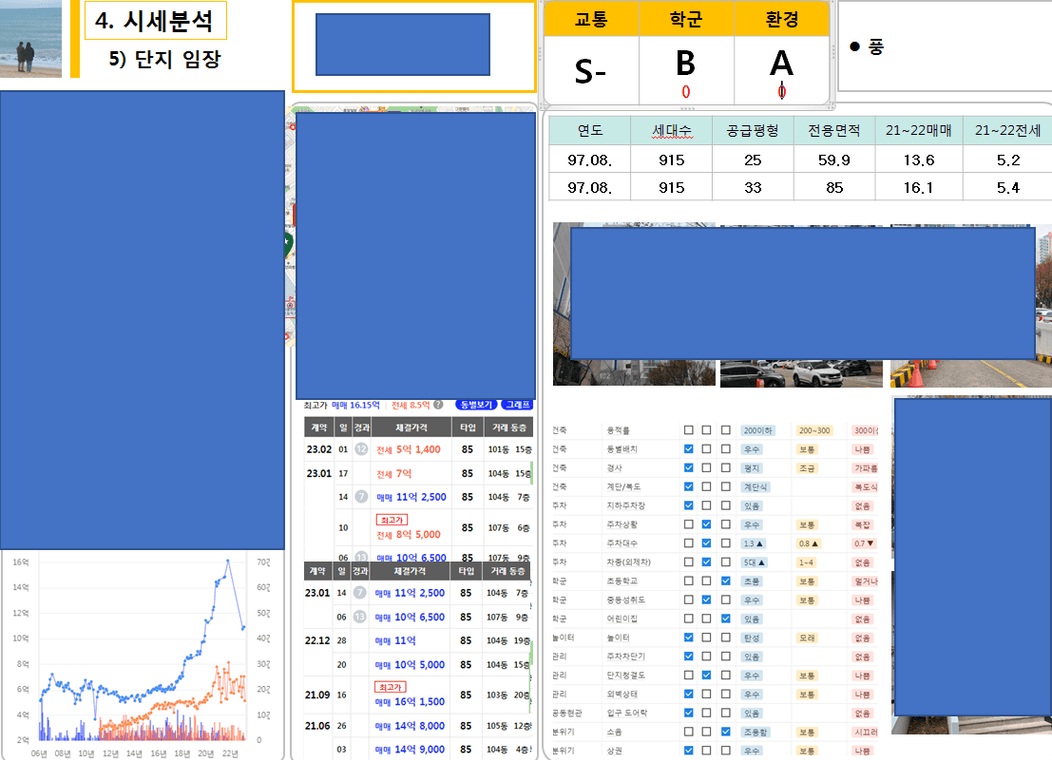Select the 59.9 전용면적 cell
Screen dimensions: 1052x760
coord(834,160)
